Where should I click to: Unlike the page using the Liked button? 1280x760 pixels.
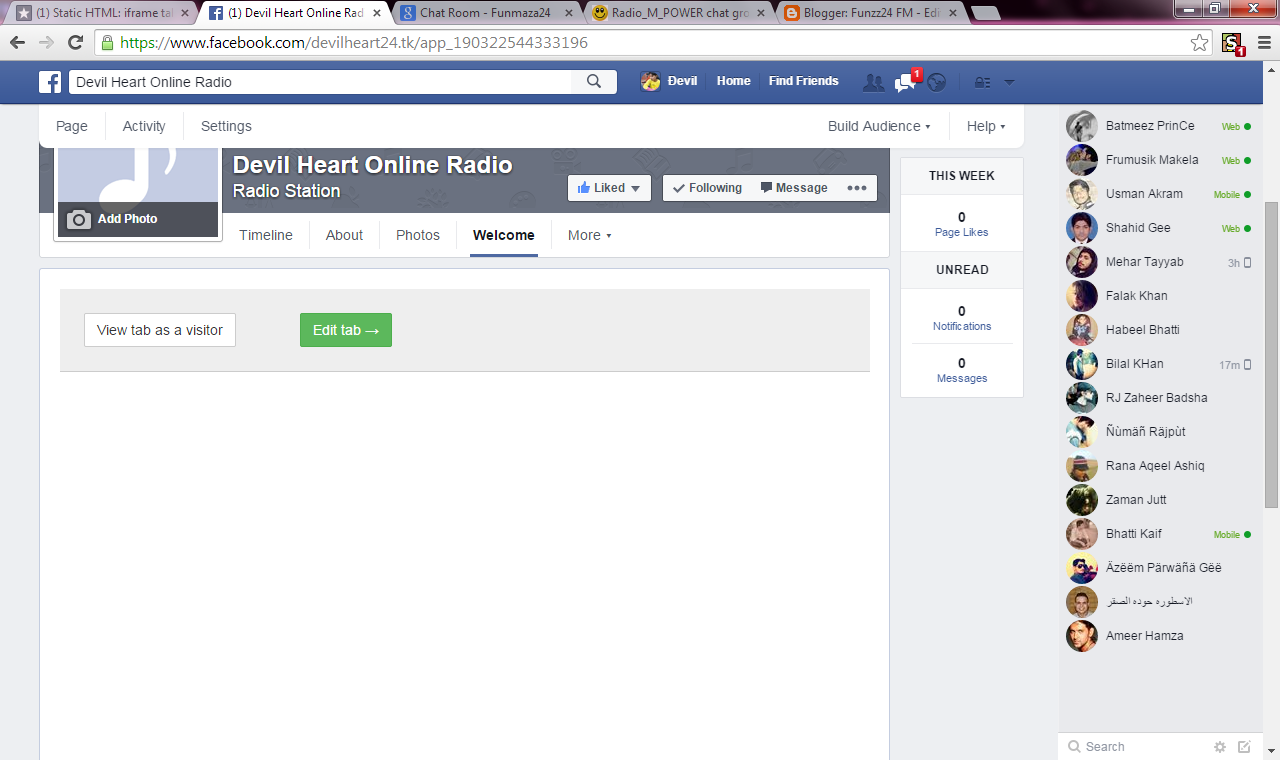[608, 187]
